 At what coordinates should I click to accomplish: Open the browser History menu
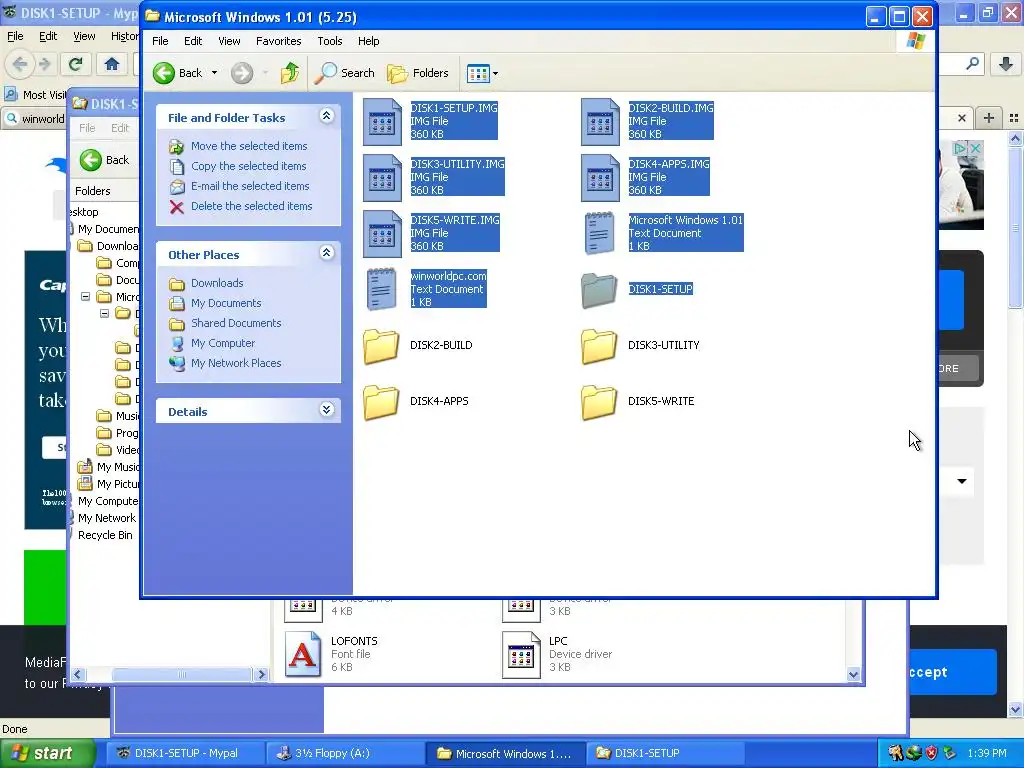[x=124, y=37]
